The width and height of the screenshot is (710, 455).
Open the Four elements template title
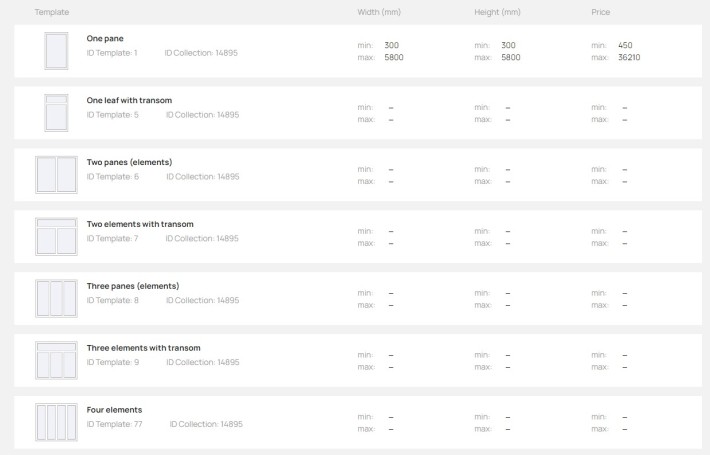point(114,410)
